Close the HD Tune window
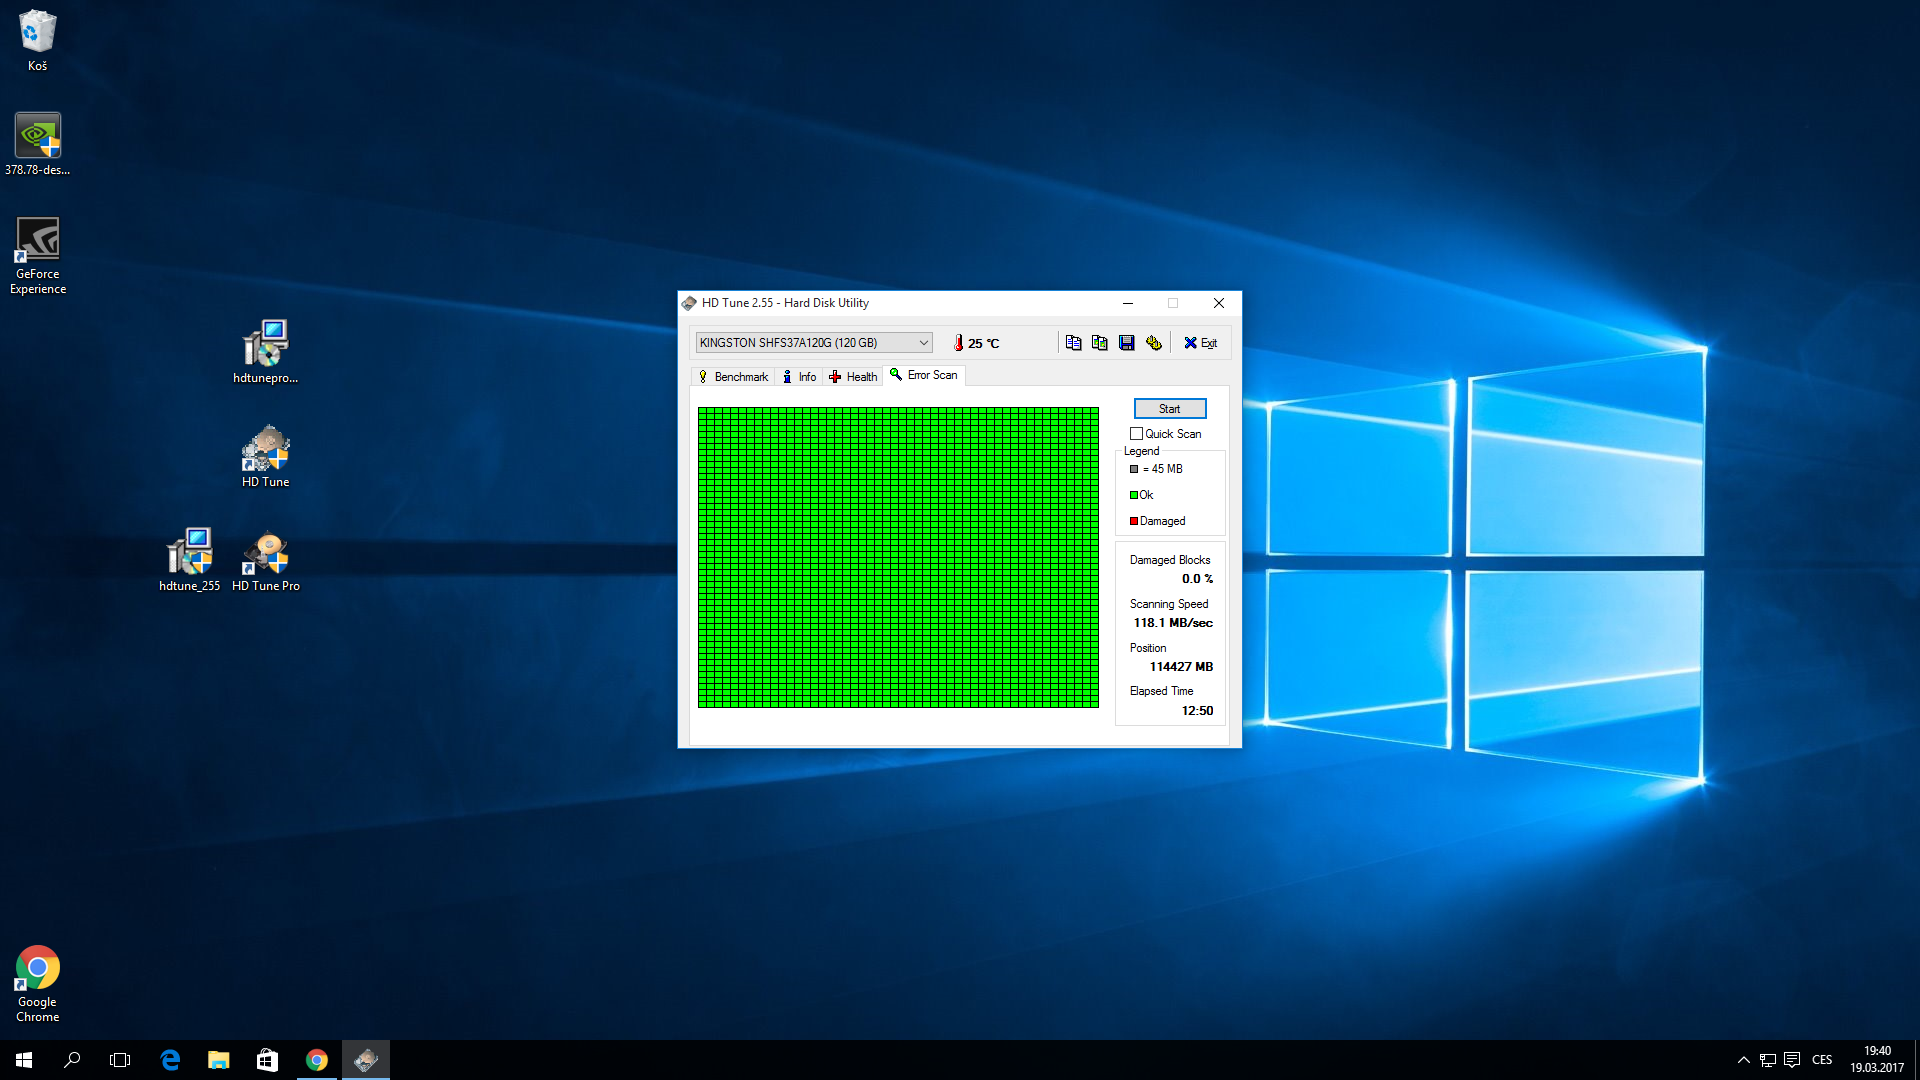The width and height of the screenshot is (1920, 1080). [1218, 303]
